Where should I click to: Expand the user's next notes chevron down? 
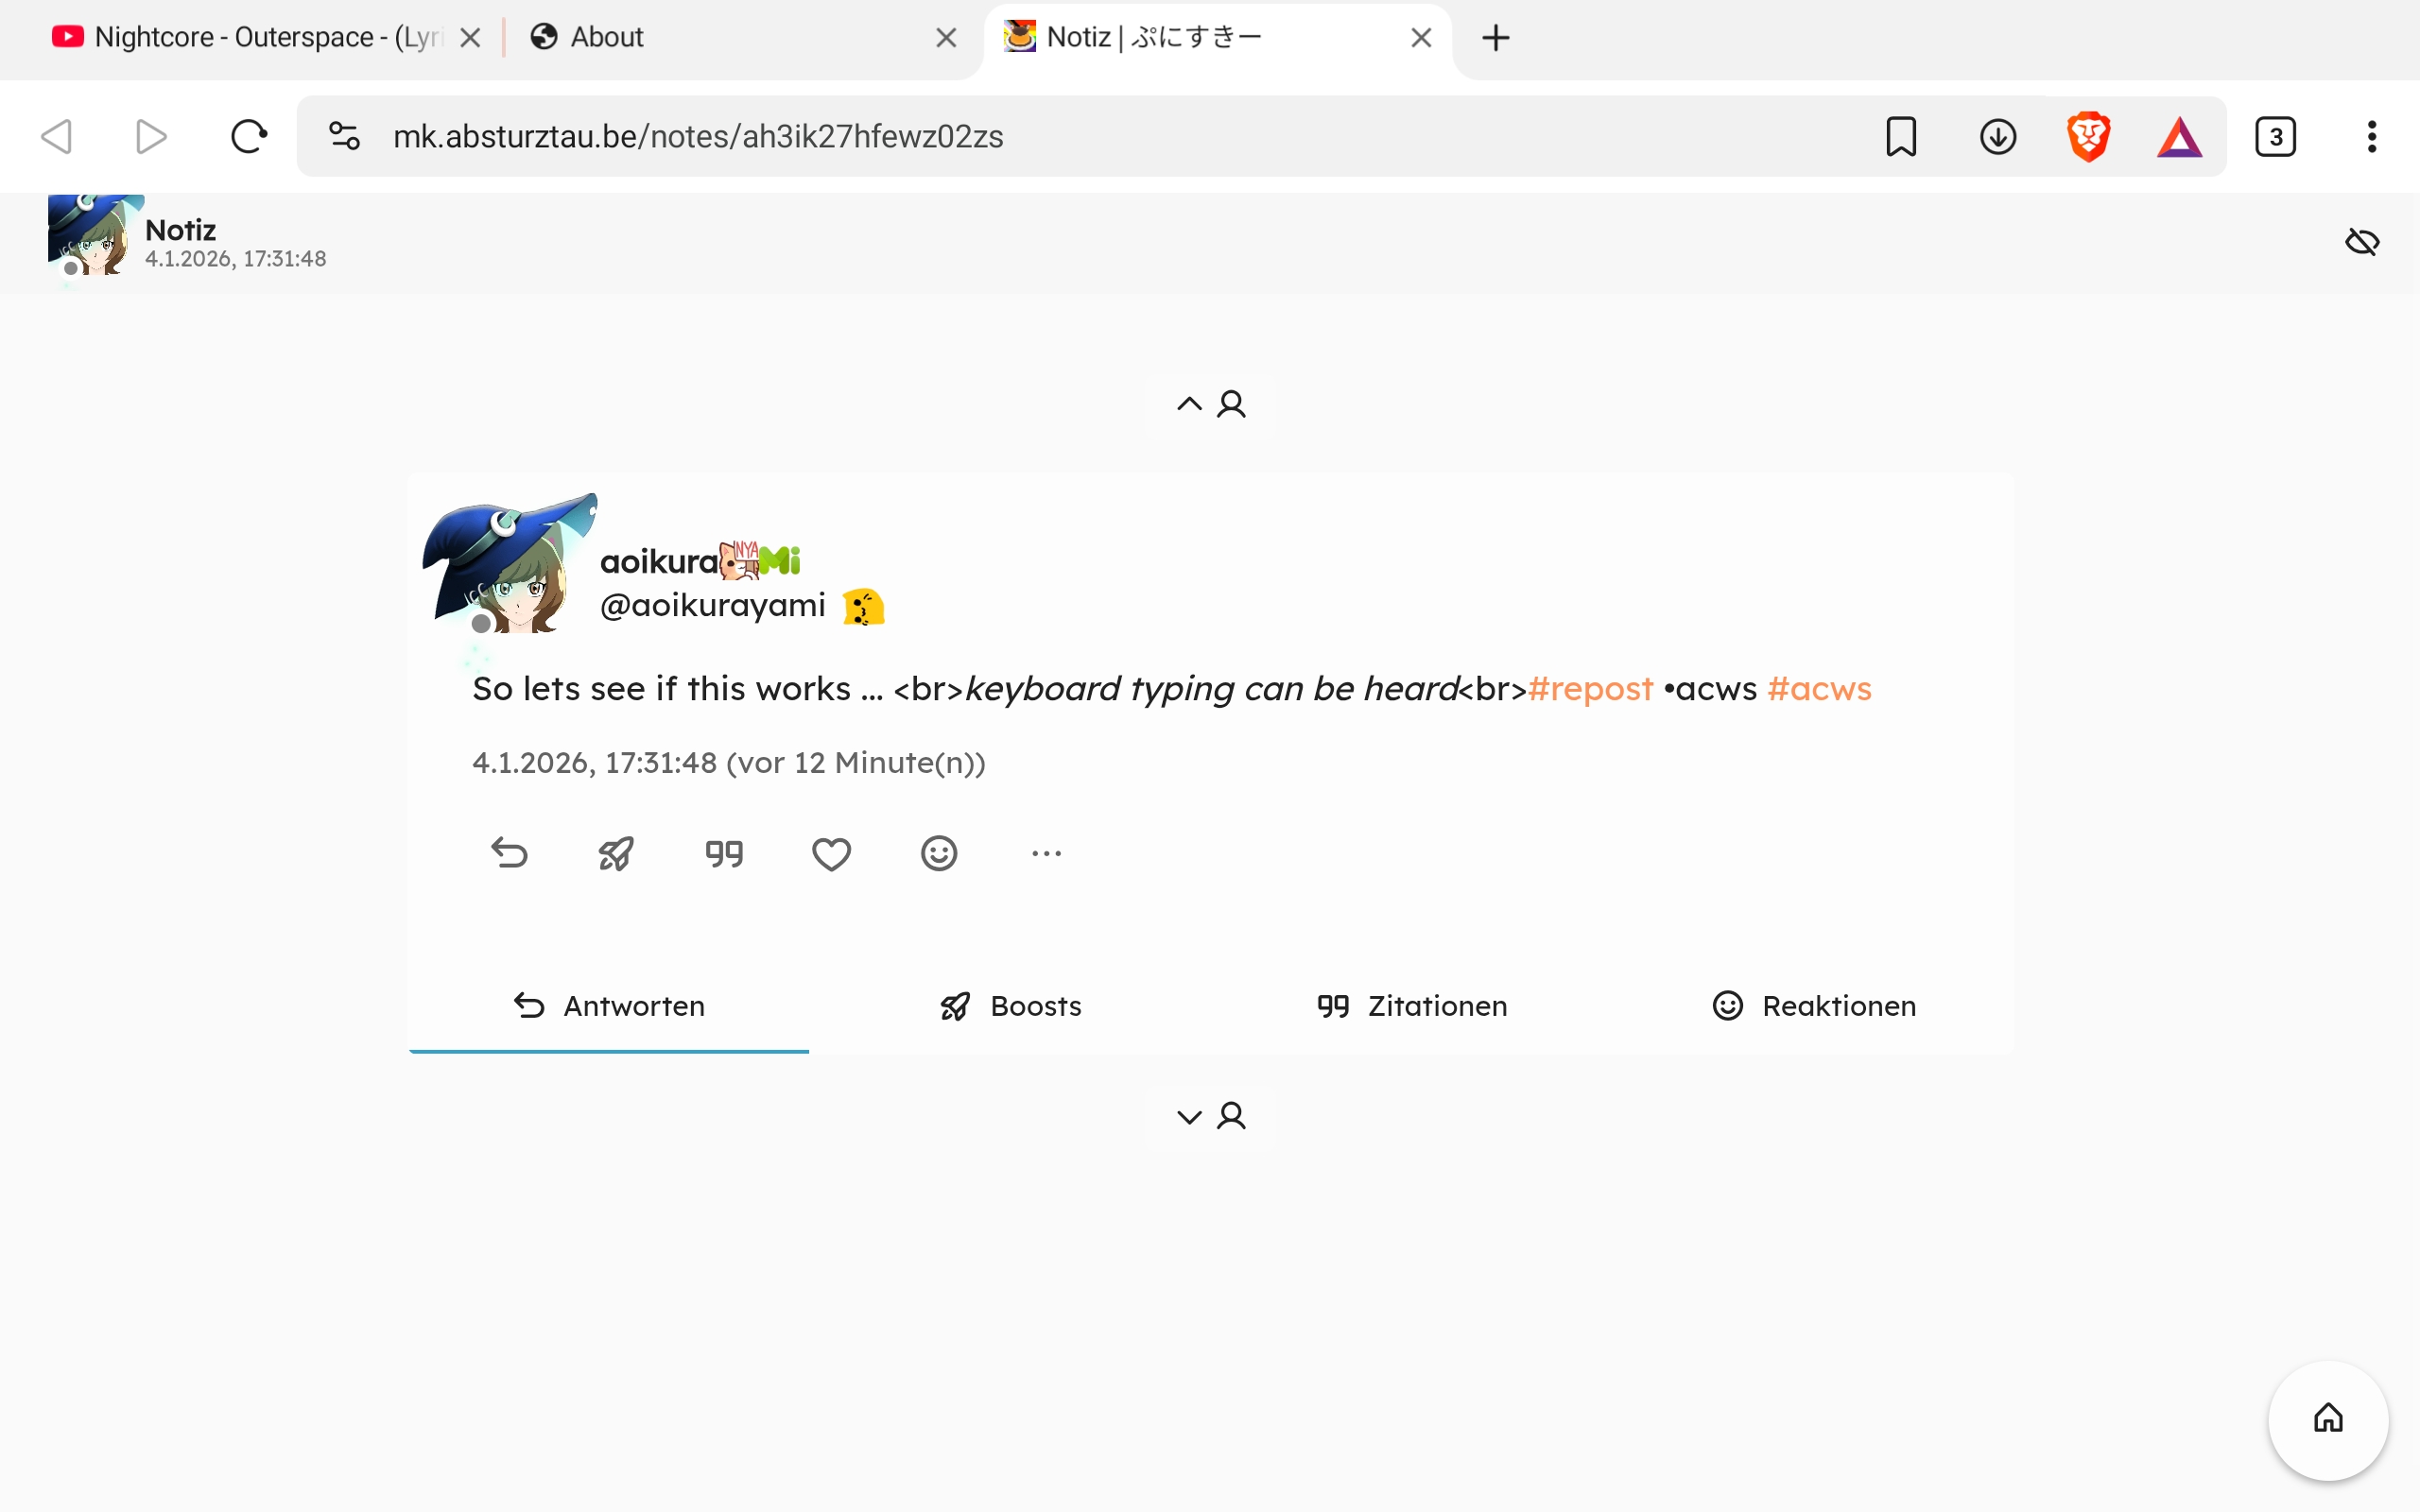tap(1210, 1116)
